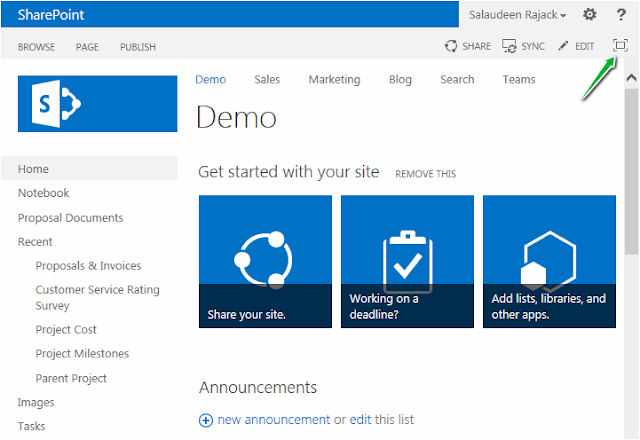Screen dimensions: 640x440
Task: Click the new announcement link
Action: tap(273, 420)
